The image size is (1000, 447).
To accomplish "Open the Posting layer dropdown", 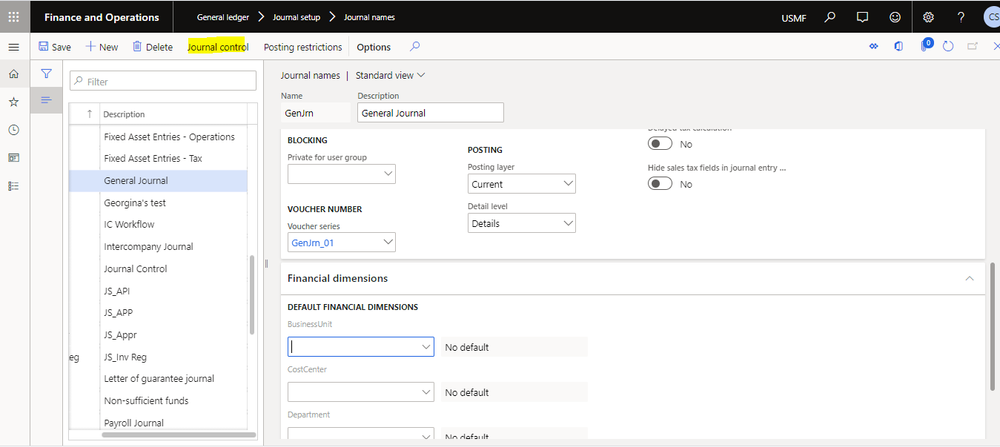I will point(521,184).
